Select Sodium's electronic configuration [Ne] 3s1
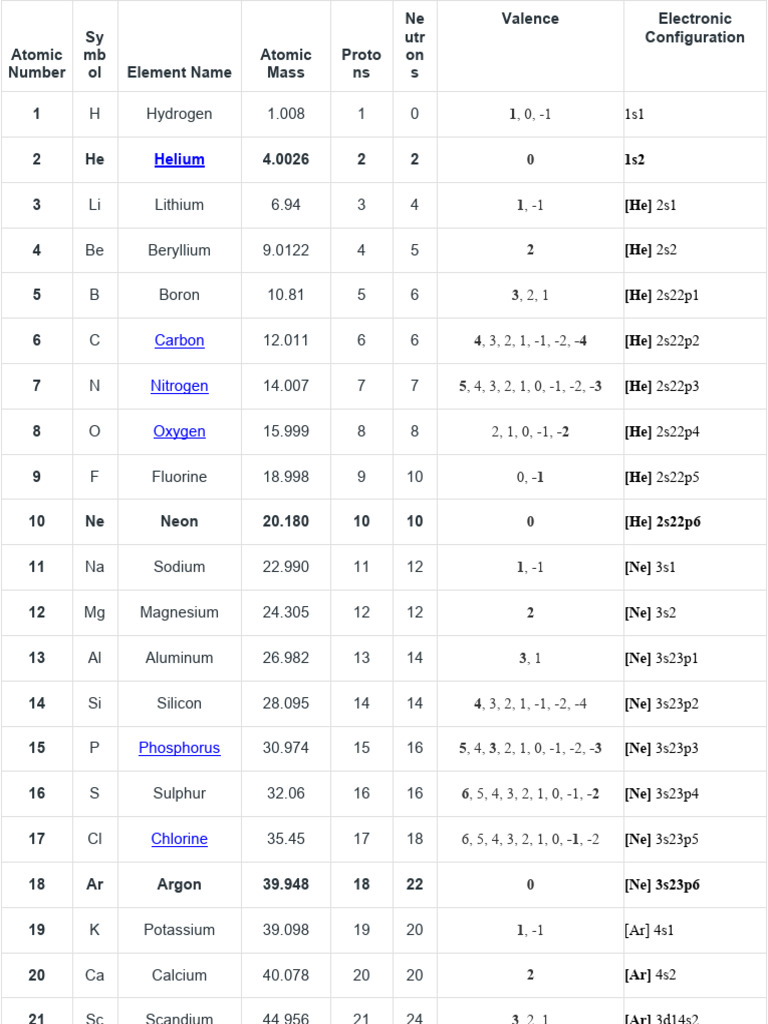This screenshot has width=768, height=1024. tap(650, 567)
